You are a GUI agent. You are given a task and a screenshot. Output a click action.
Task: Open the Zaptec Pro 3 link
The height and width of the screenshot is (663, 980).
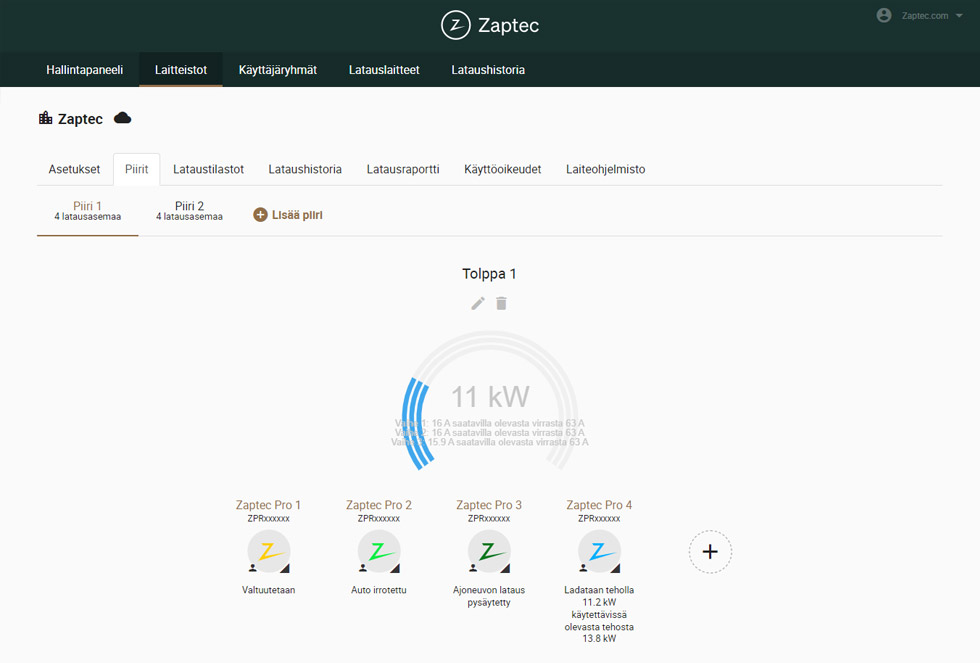(489, 505)
